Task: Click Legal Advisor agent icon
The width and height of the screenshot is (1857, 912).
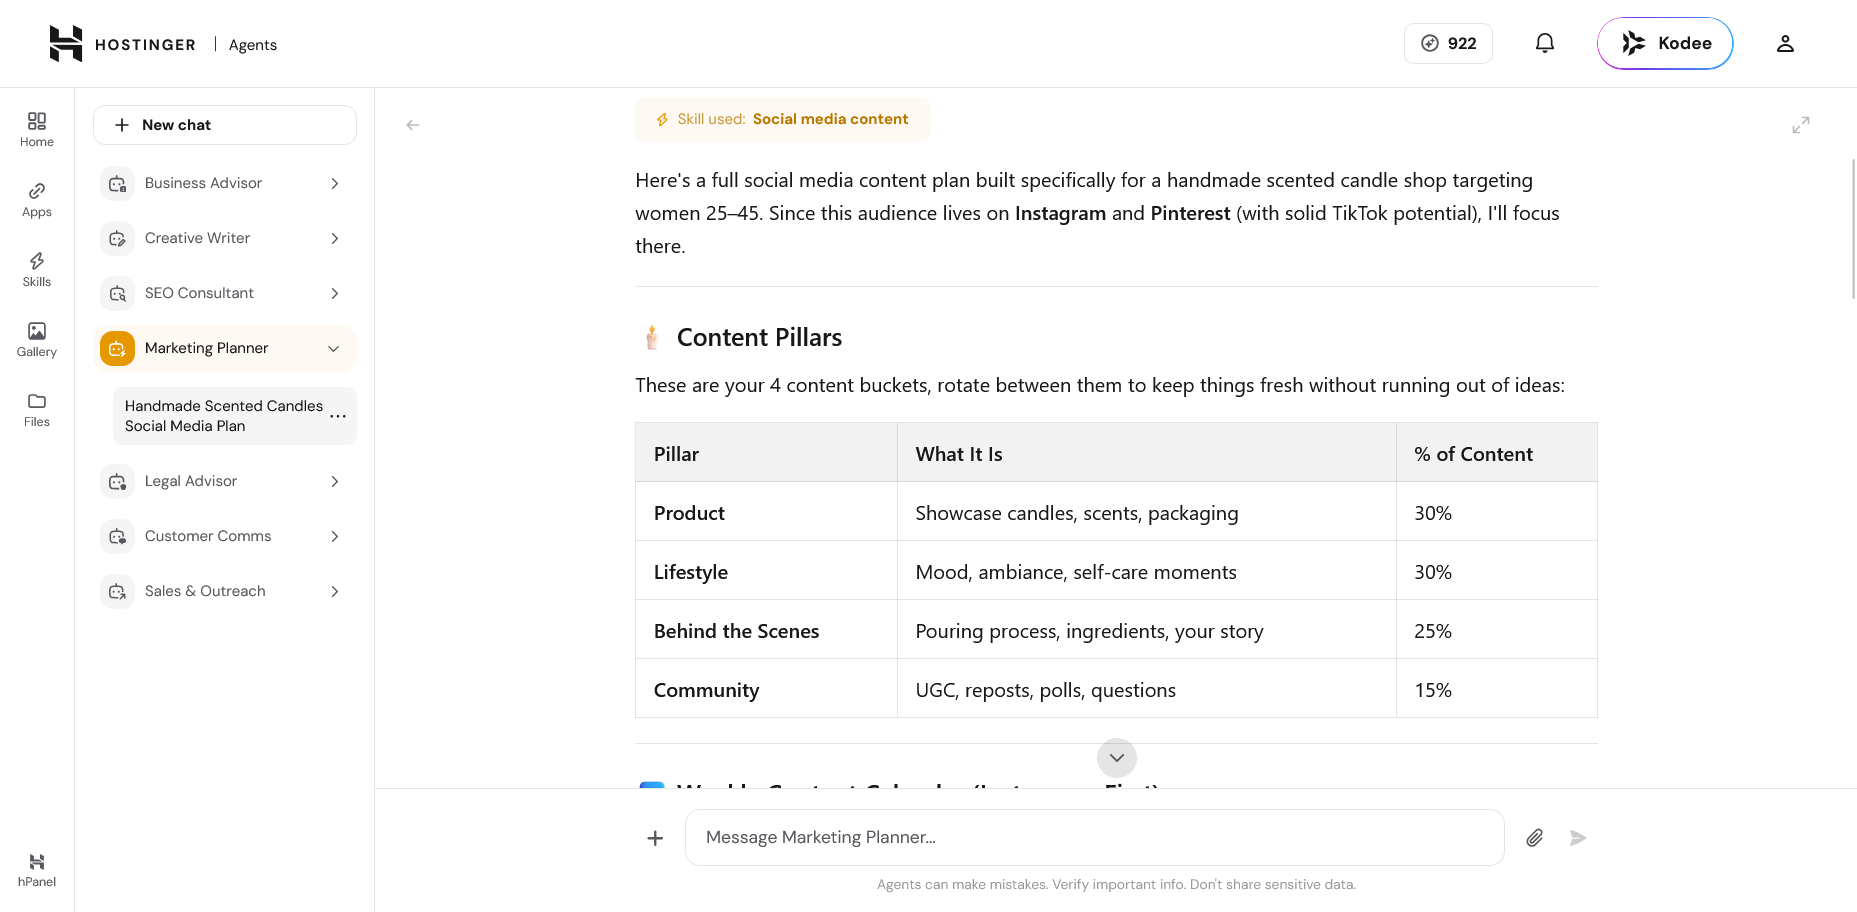Action: pos(117,481)
